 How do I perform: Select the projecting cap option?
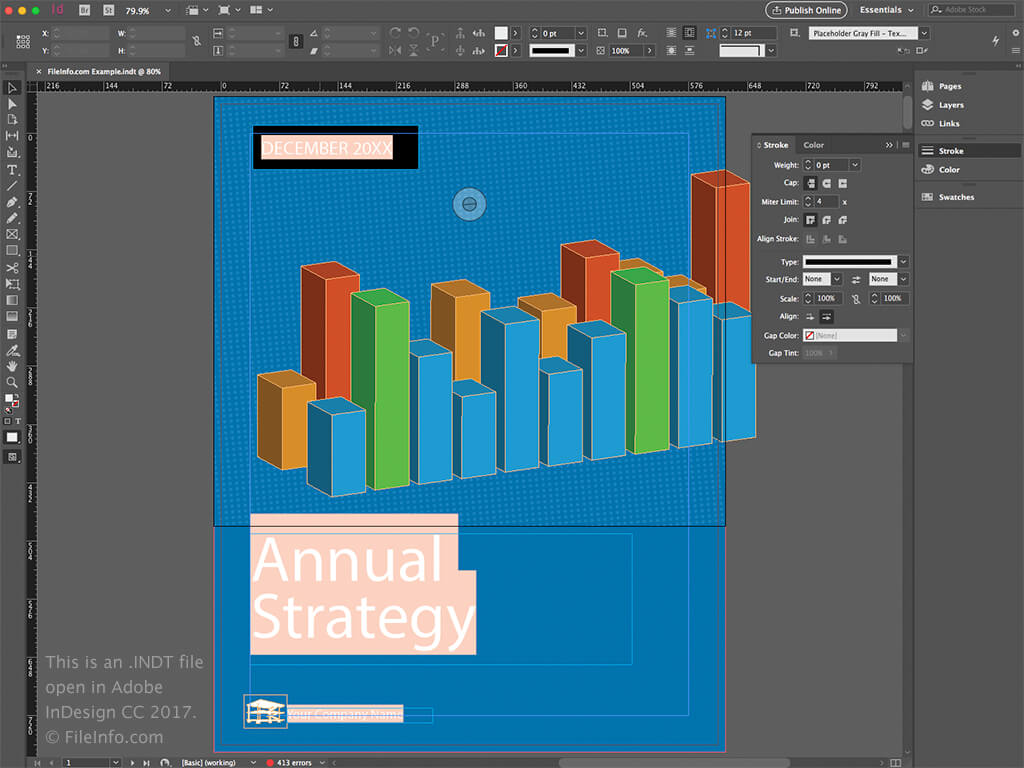coord(842,184)
